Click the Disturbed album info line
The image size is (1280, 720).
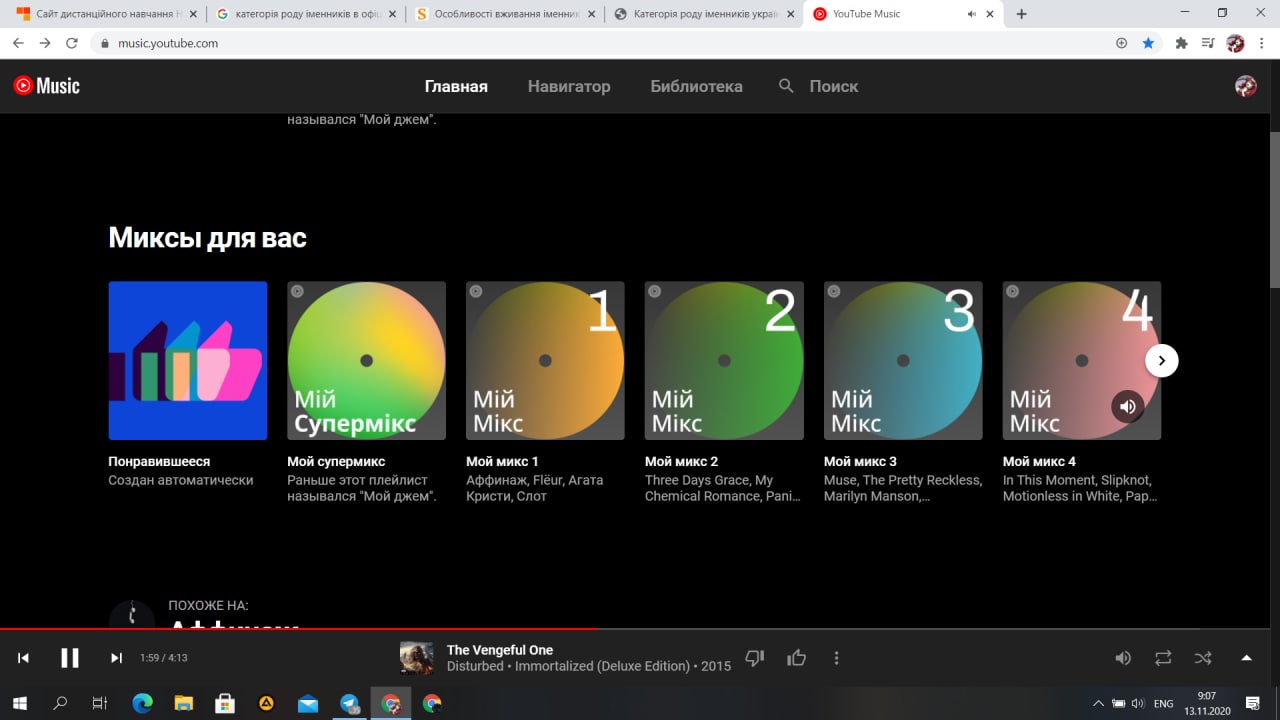(589, 666)
